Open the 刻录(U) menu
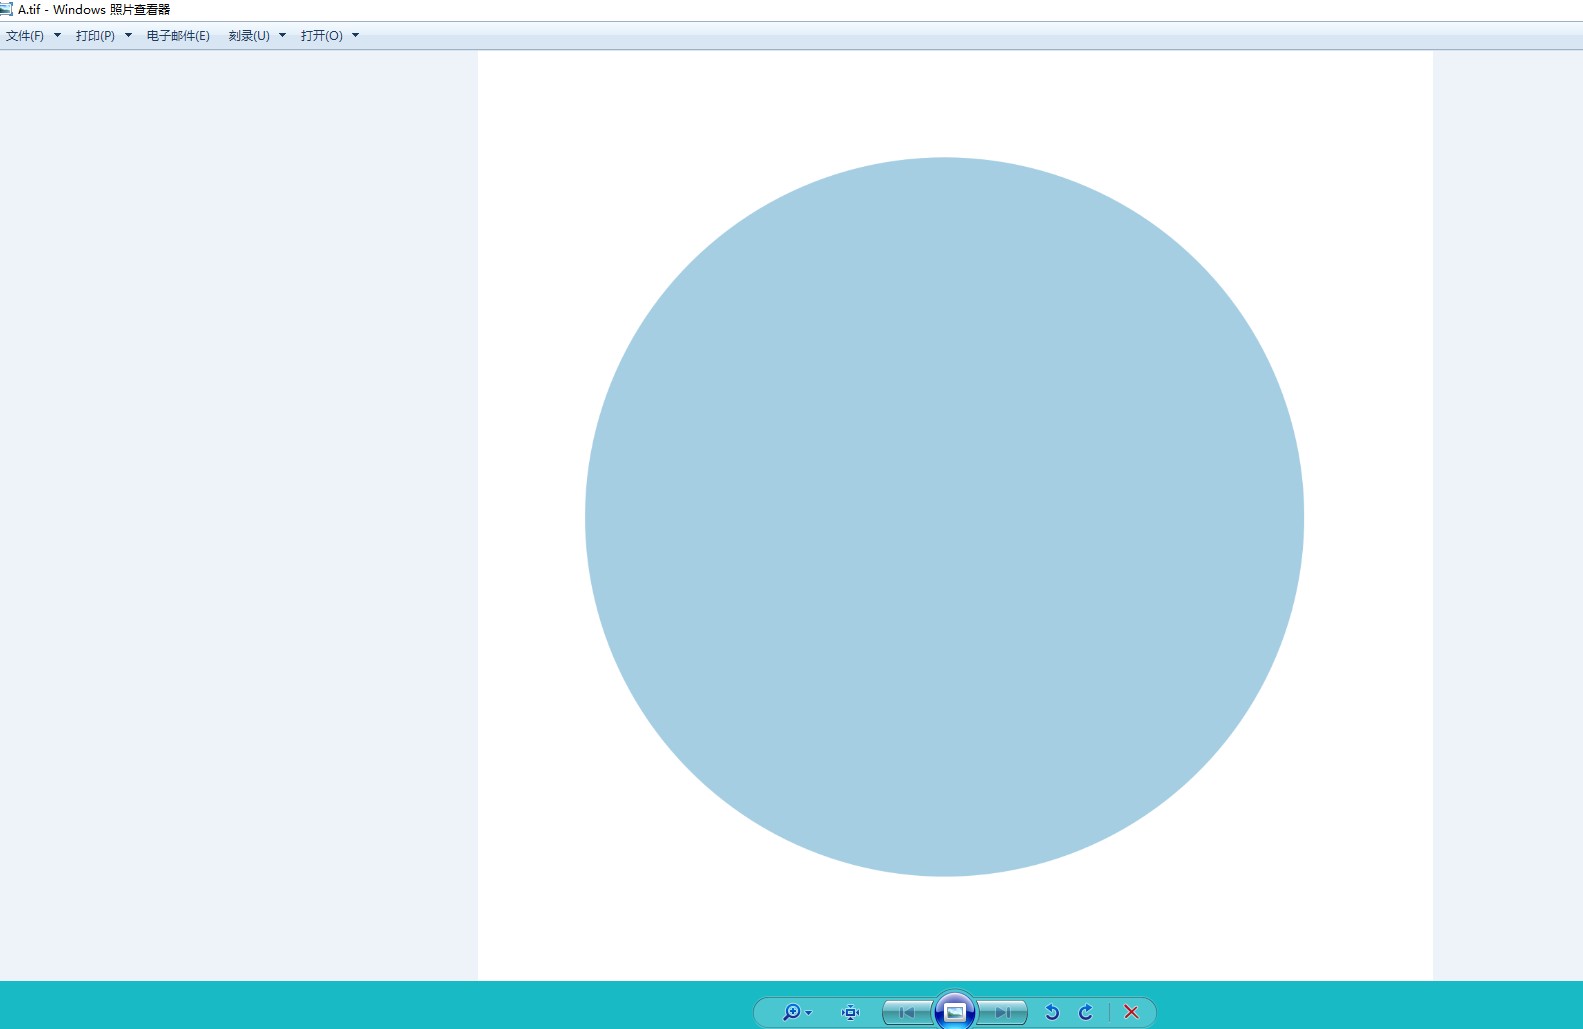1583x1029 pixels. (249, 36)
